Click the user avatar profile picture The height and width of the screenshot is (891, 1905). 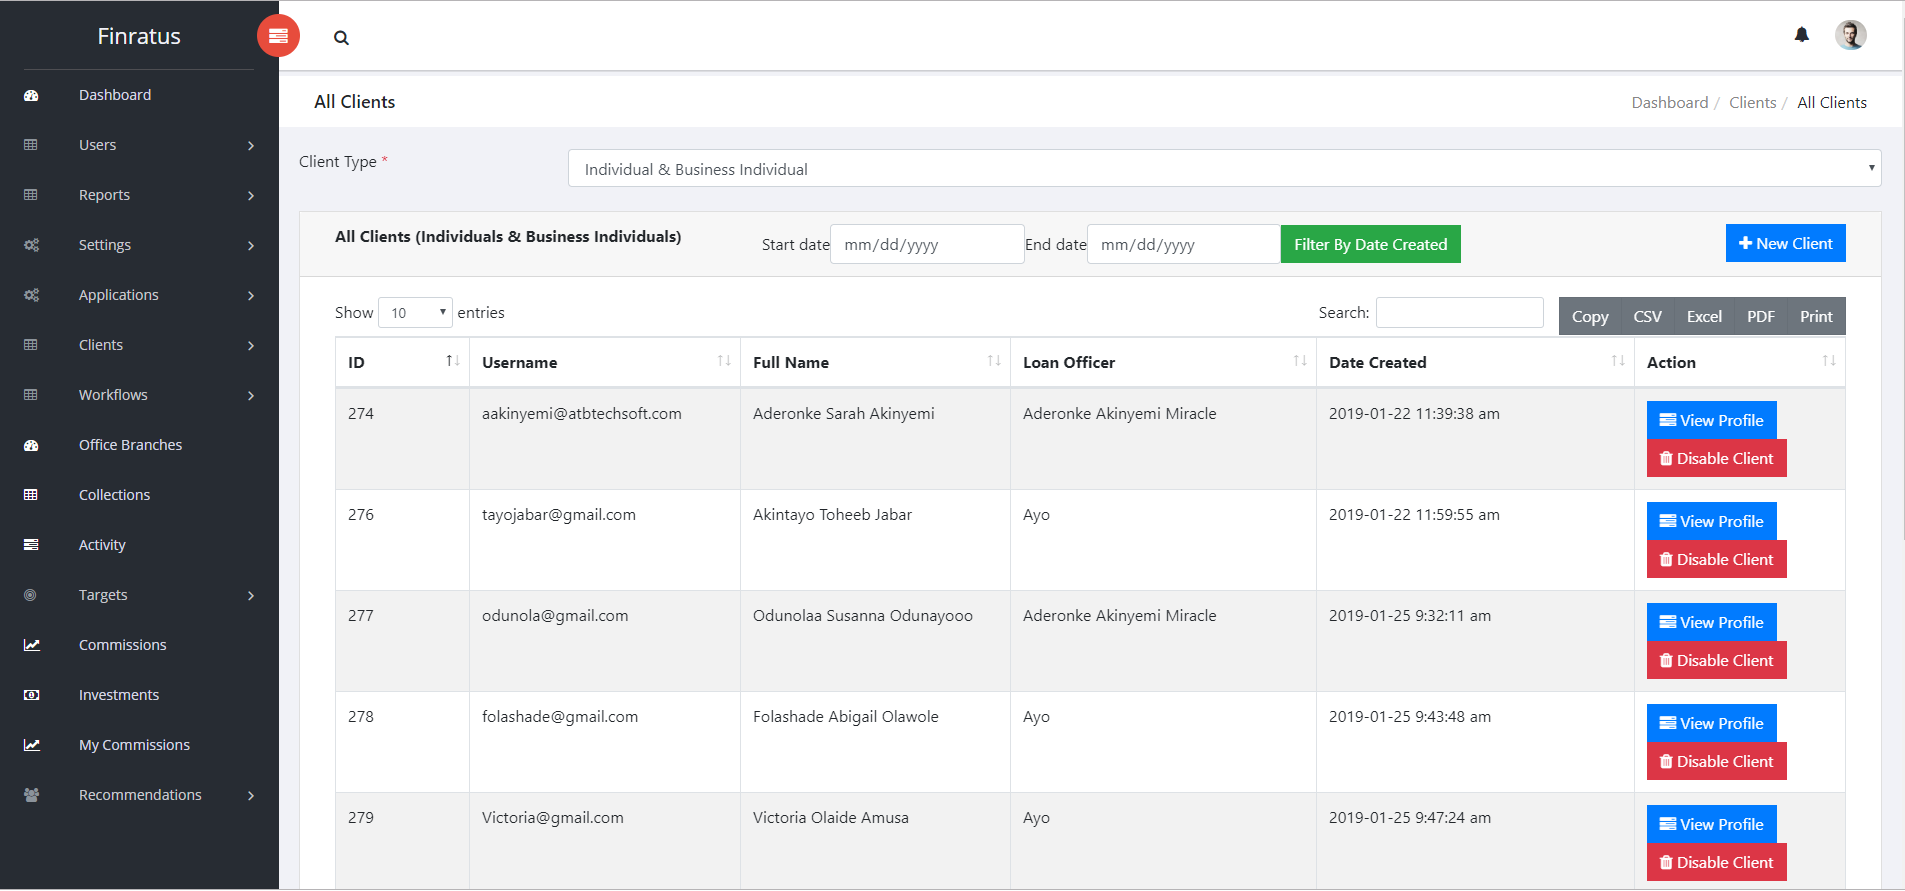point(1850,35)
